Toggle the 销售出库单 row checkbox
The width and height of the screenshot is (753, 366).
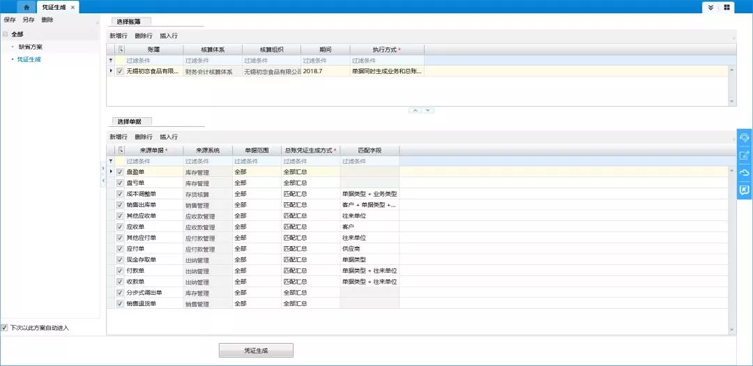[120, 205]
